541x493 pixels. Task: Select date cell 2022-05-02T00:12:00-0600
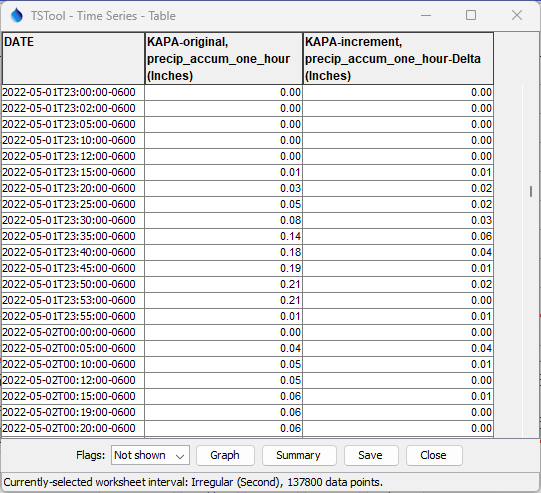(x=73, y=380)
